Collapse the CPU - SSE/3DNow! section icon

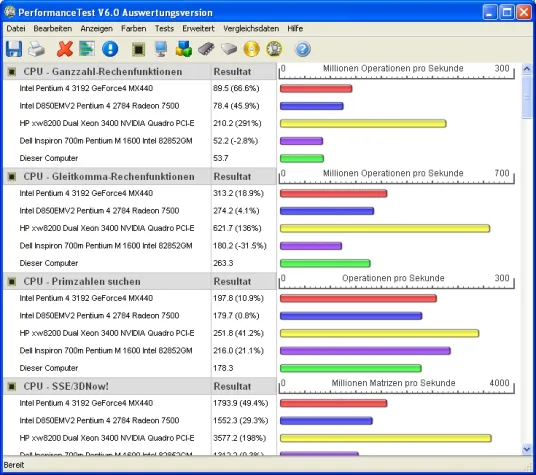(x=12, y=386)
